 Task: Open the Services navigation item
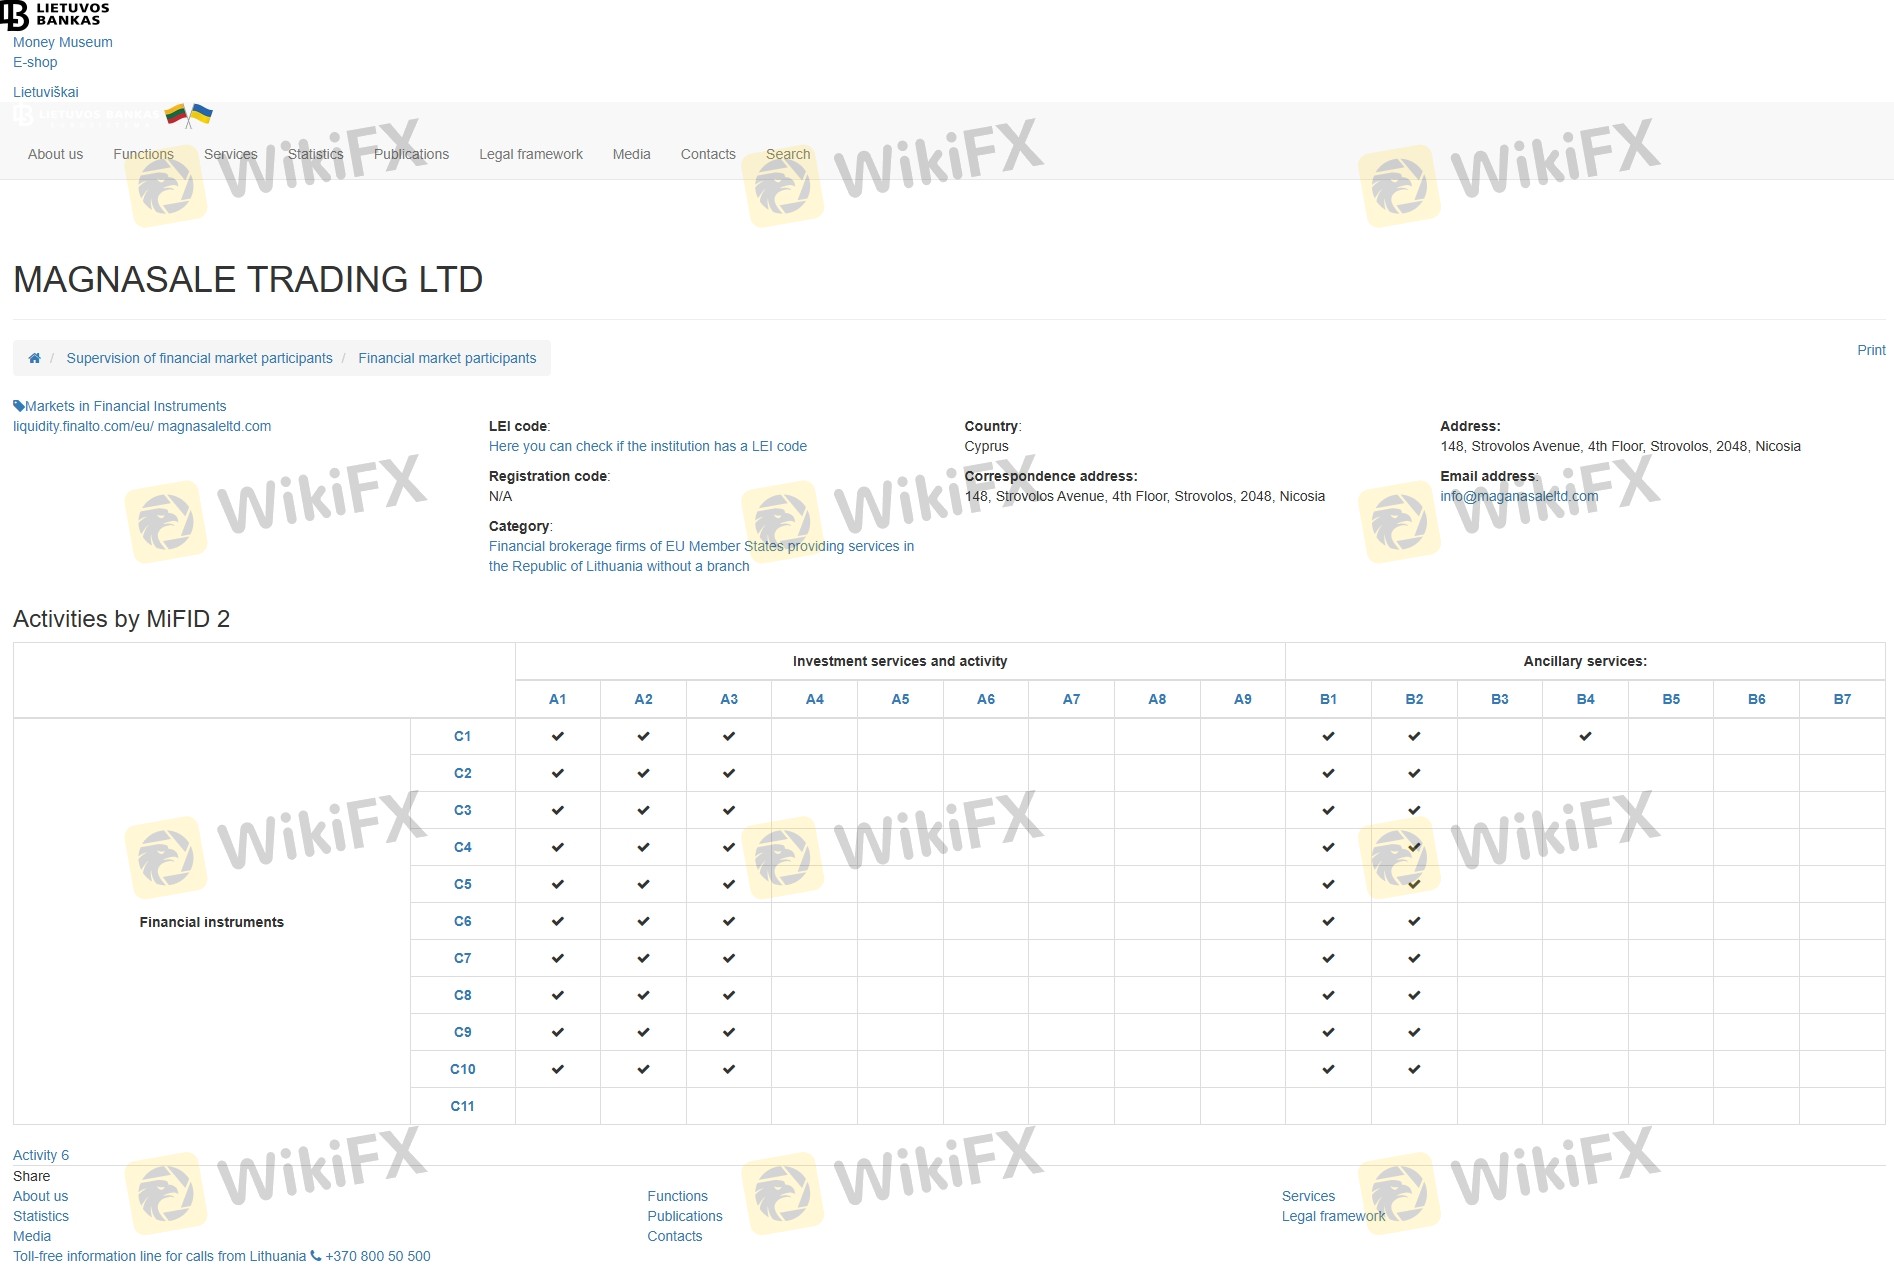231,154
